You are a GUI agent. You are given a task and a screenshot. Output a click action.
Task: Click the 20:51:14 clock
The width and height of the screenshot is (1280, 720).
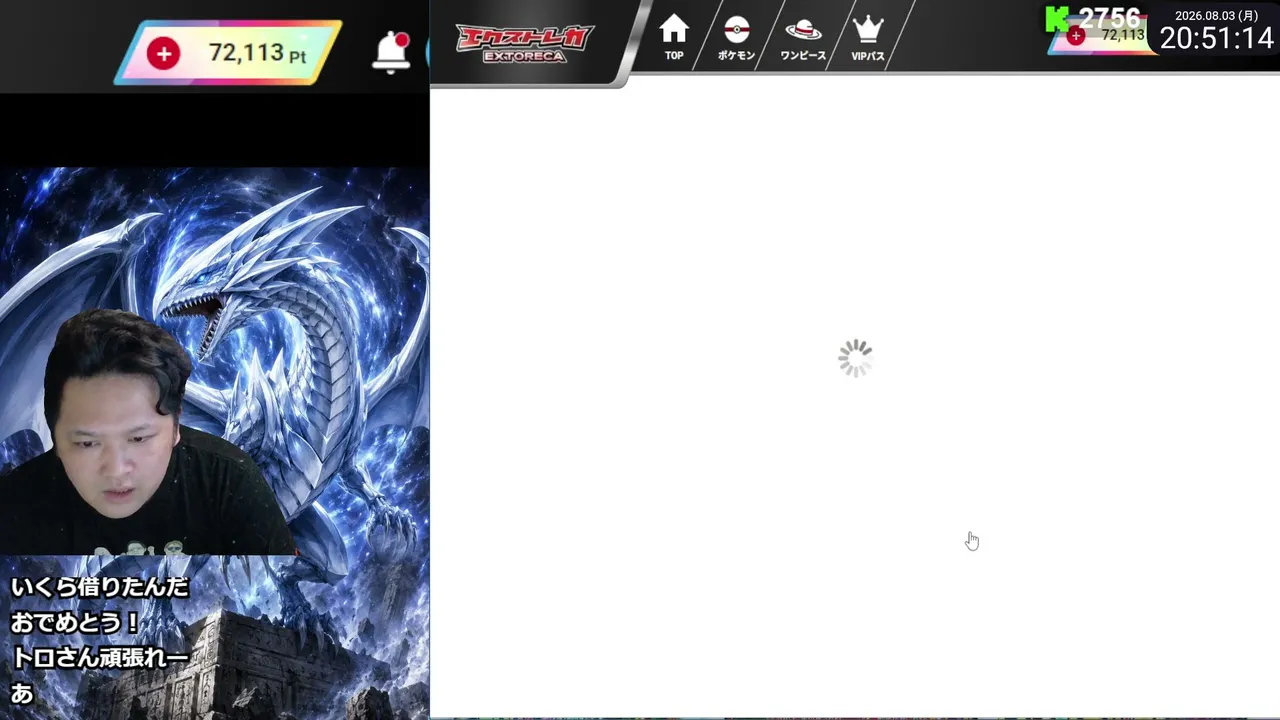[1217, 38]
